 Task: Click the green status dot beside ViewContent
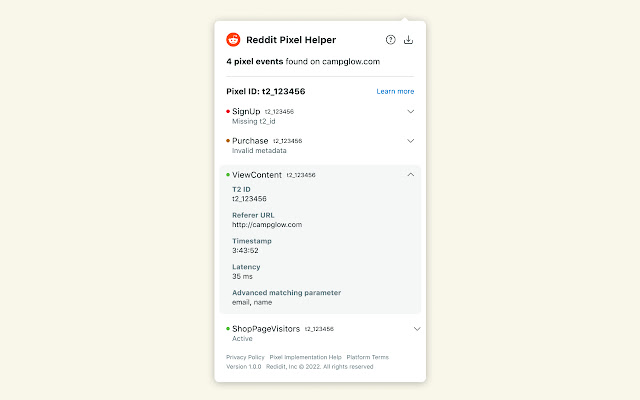tap(228, 175)
